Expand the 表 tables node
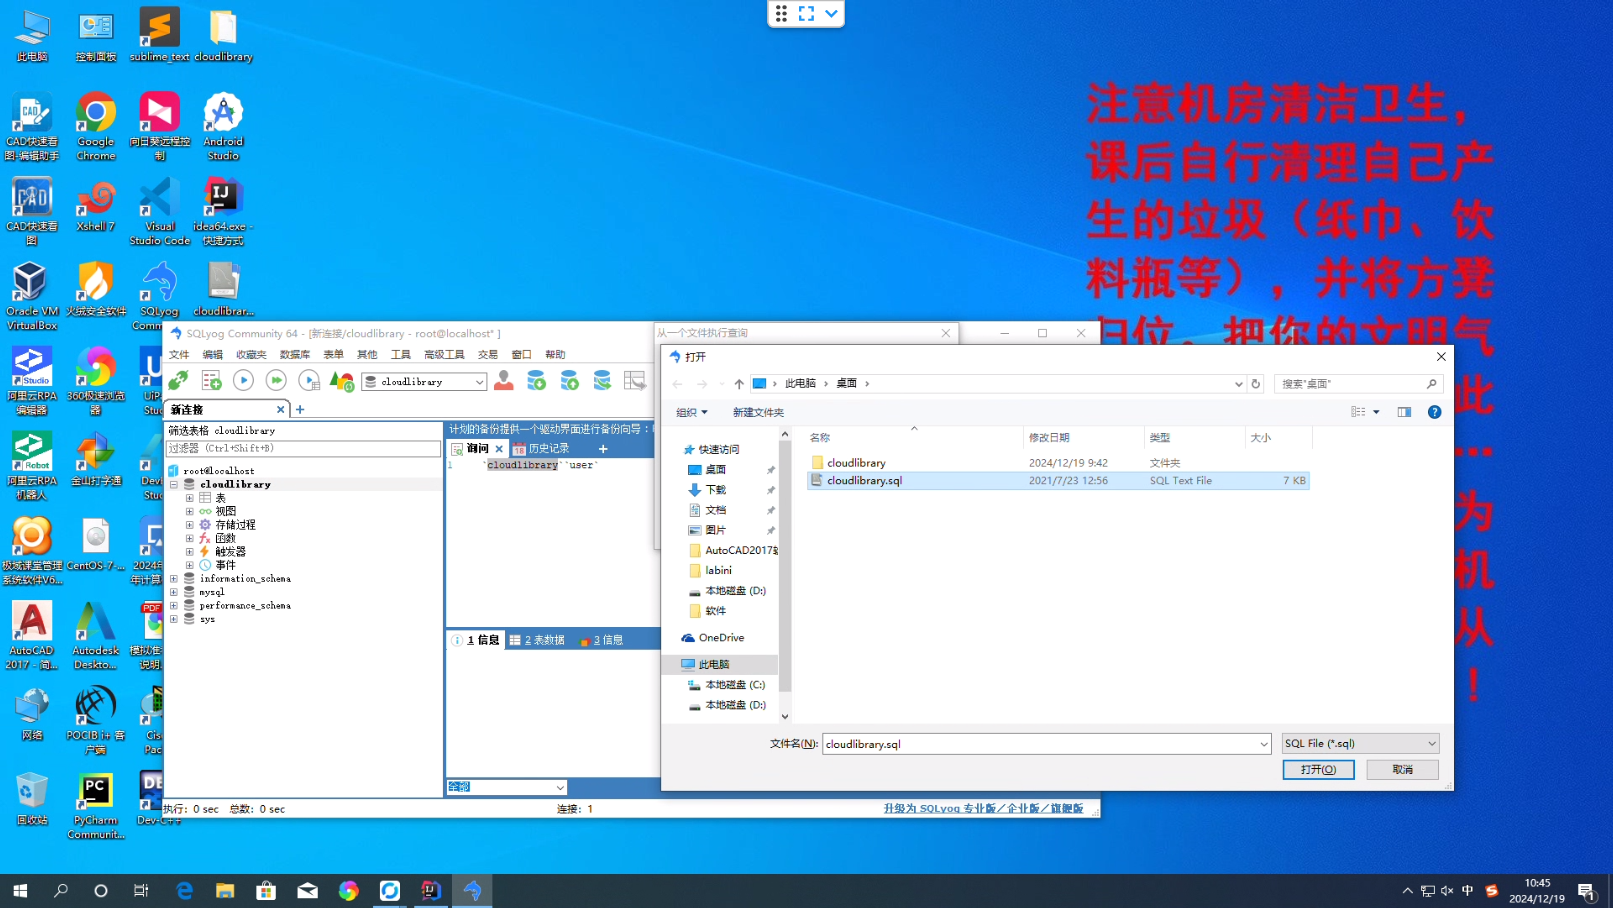This screenshot has width=1613, height=908. [189, 498]
